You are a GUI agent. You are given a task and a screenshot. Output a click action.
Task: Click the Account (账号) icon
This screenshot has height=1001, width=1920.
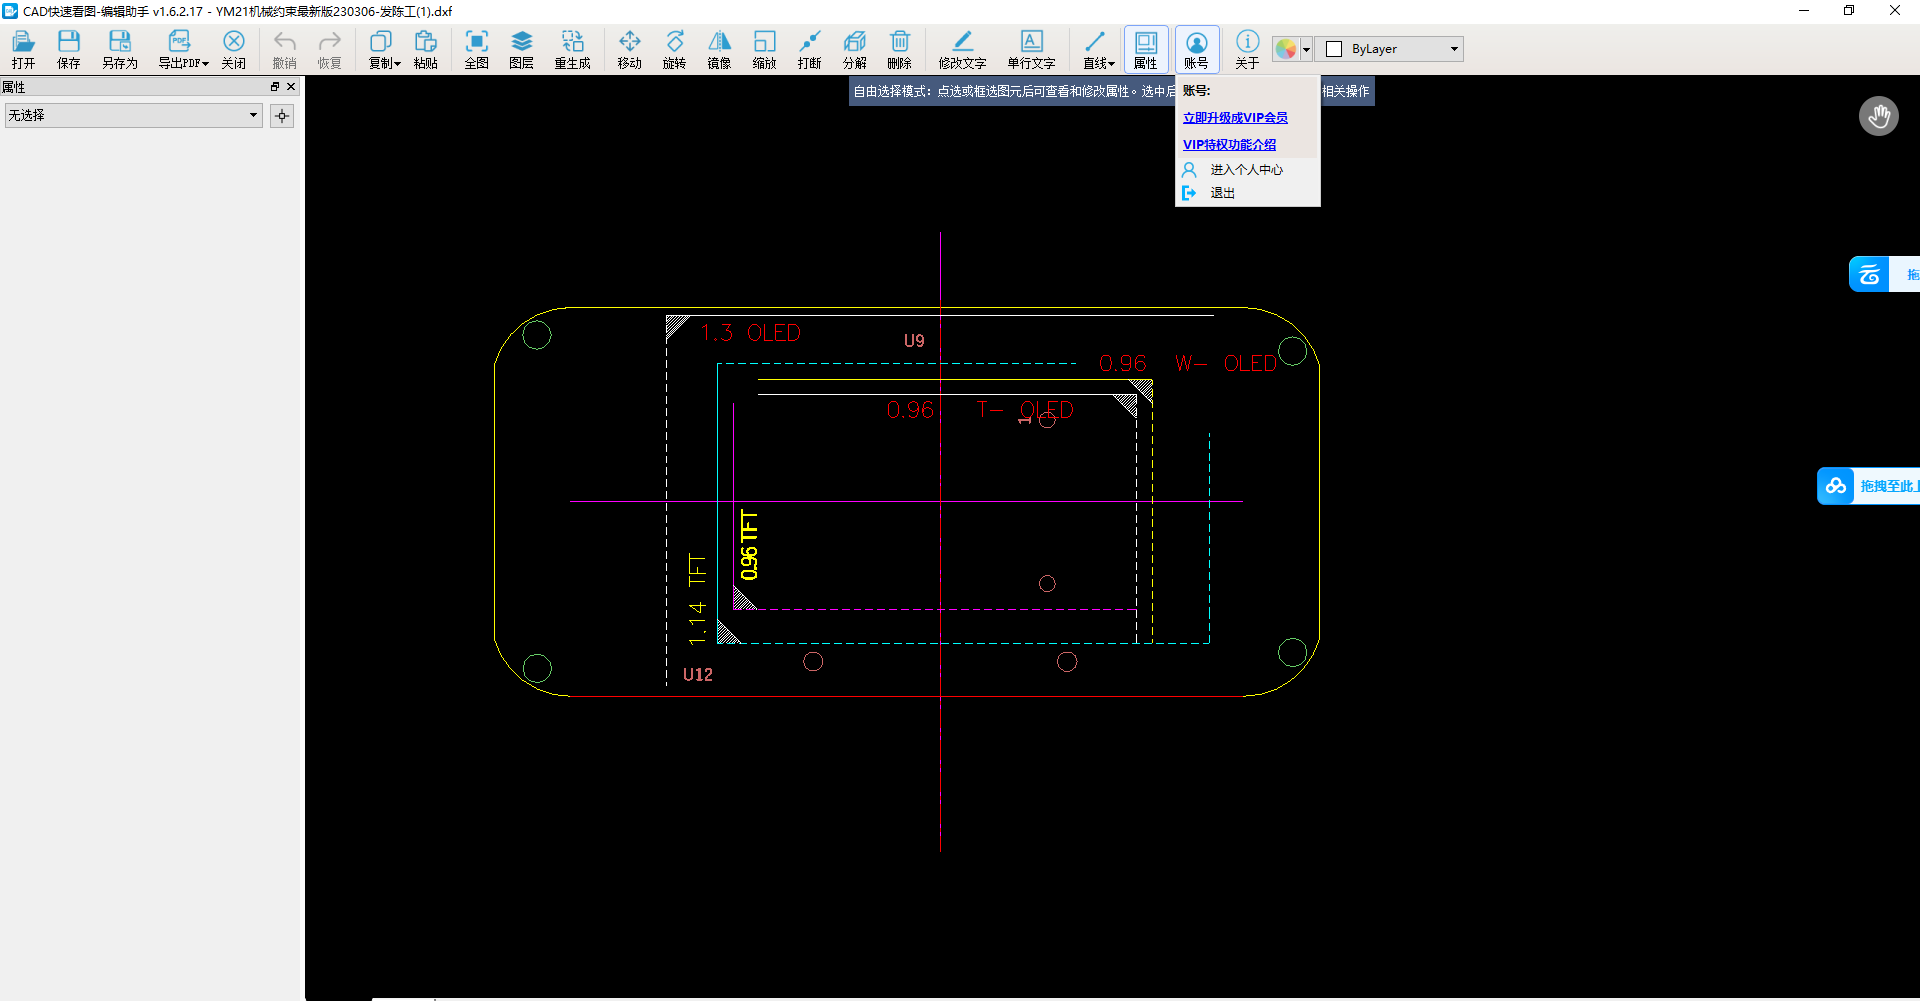click(1196, 48)
